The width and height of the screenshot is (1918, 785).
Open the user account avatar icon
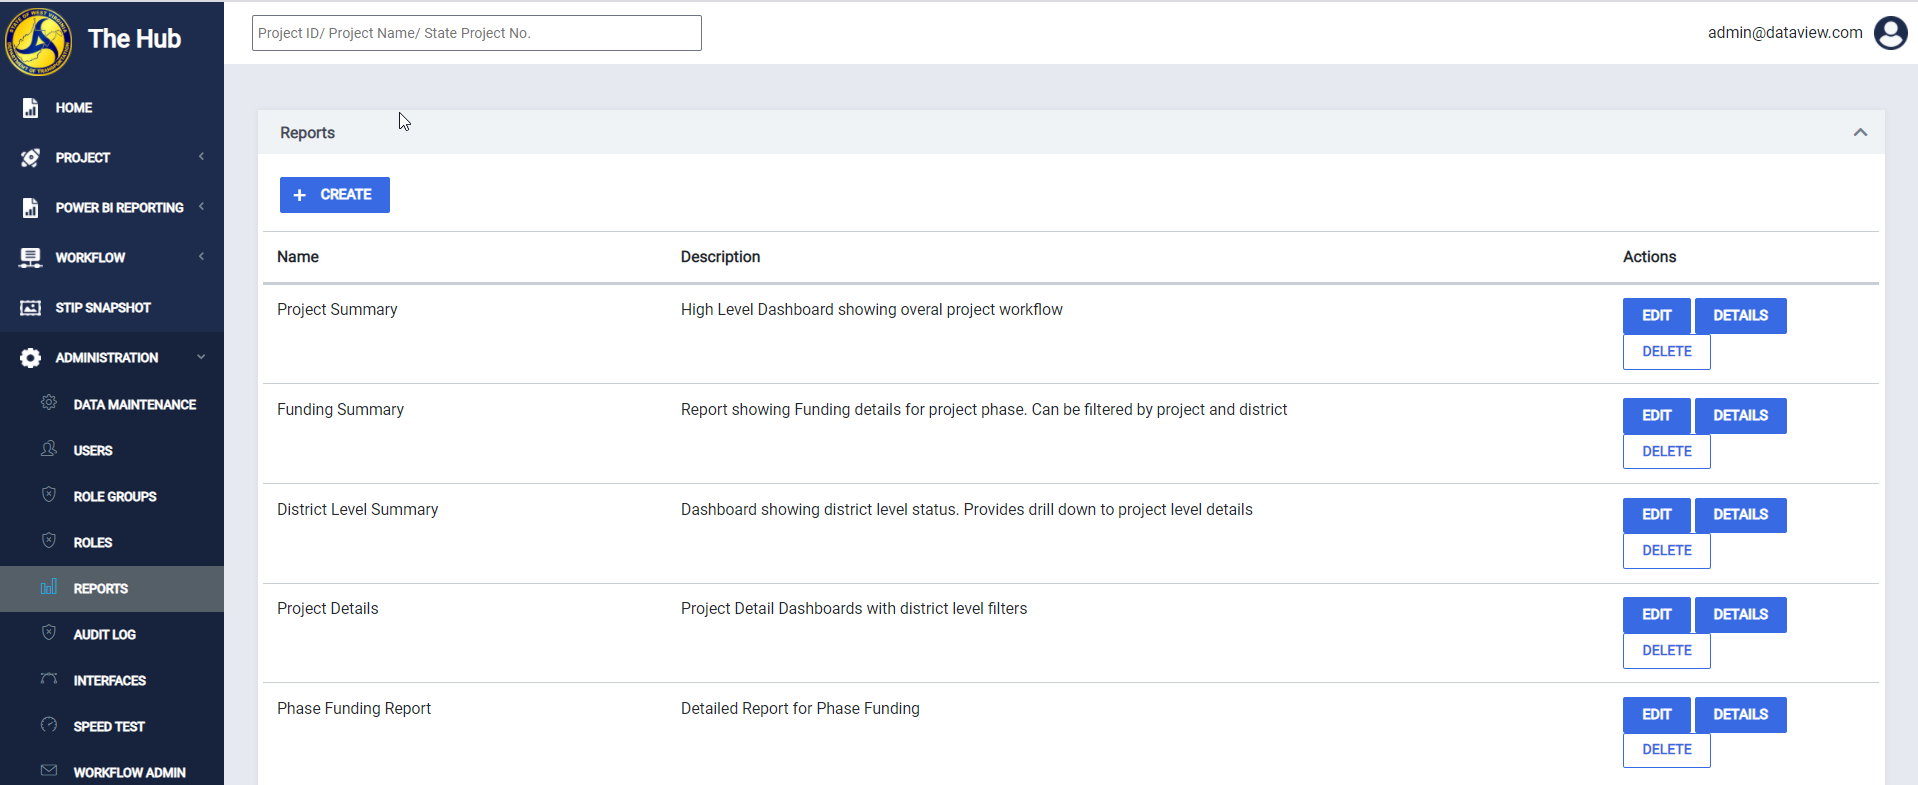[1890, 33]
